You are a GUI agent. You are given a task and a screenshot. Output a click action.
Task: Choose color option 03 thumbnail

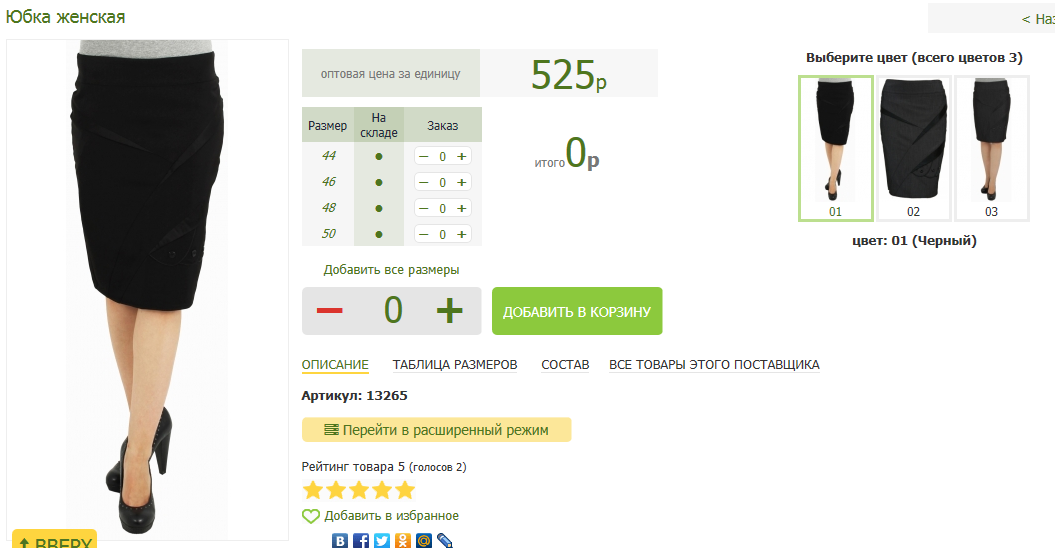pos(991,147)
